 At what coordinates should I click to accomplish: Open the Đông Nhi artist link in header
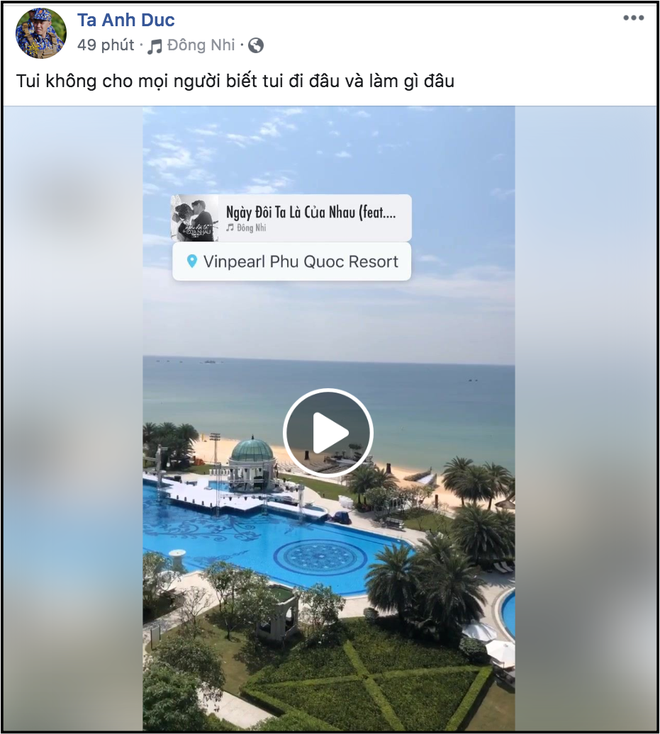[x=201, y=45]
